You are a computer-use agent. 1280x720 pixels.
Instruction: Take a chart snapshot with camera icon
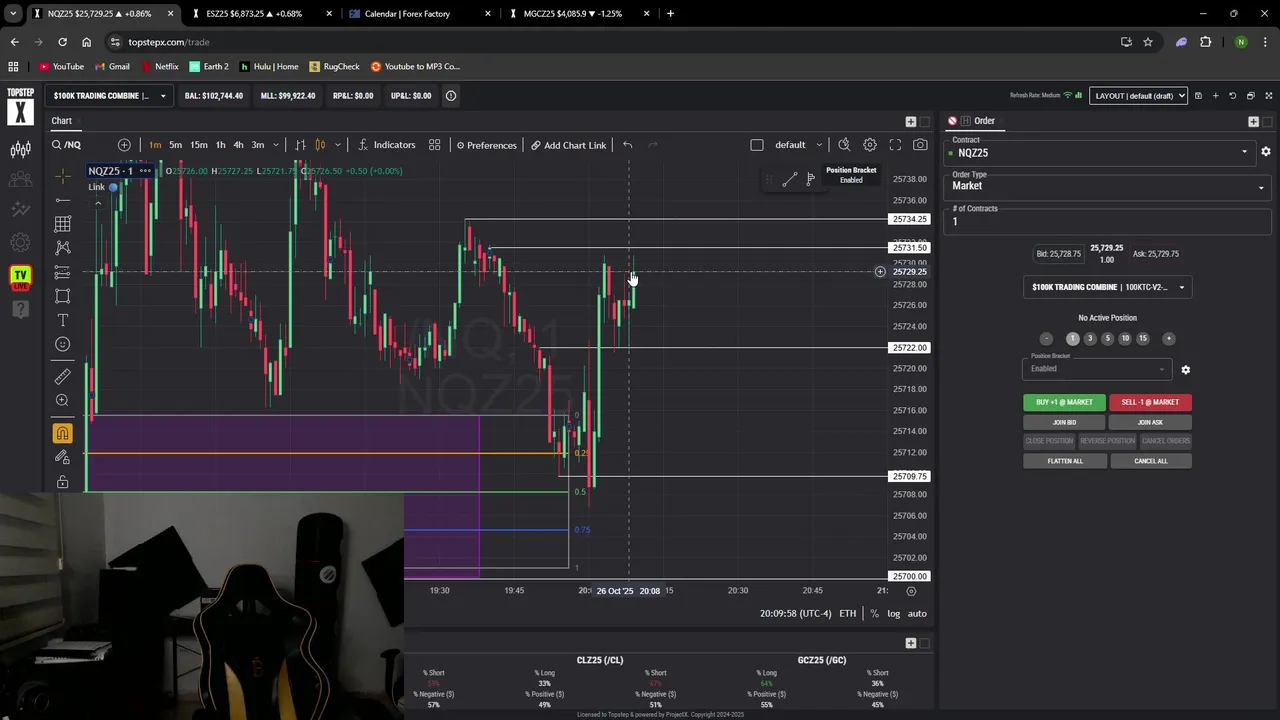920,145
